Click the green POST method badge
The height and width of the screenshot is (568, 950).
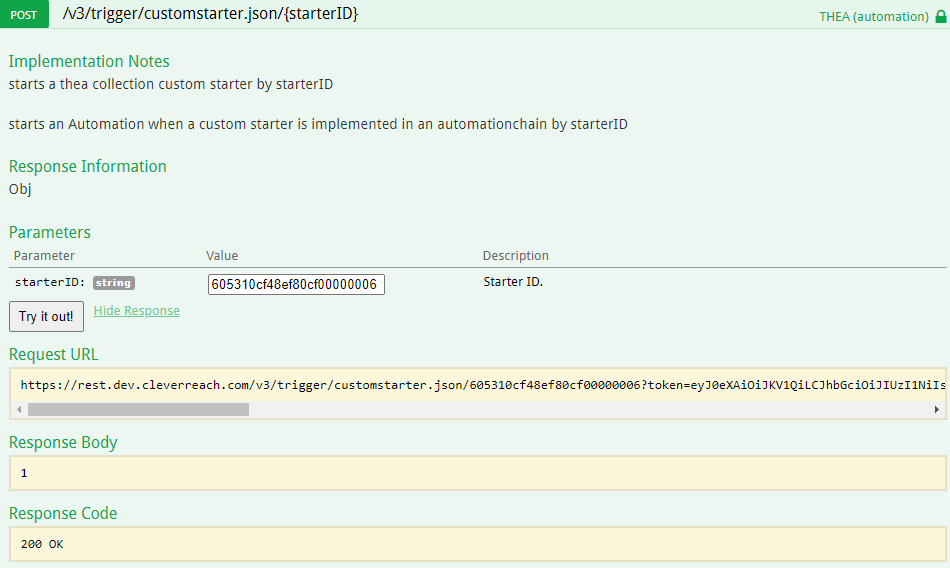(x=24, y=15)
